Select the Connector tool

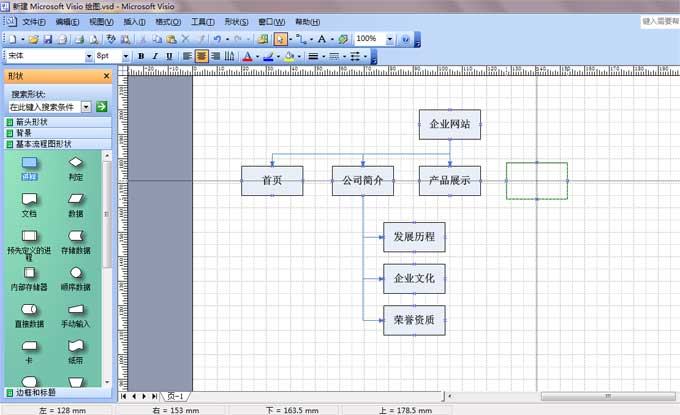click(x=302, y=39)
